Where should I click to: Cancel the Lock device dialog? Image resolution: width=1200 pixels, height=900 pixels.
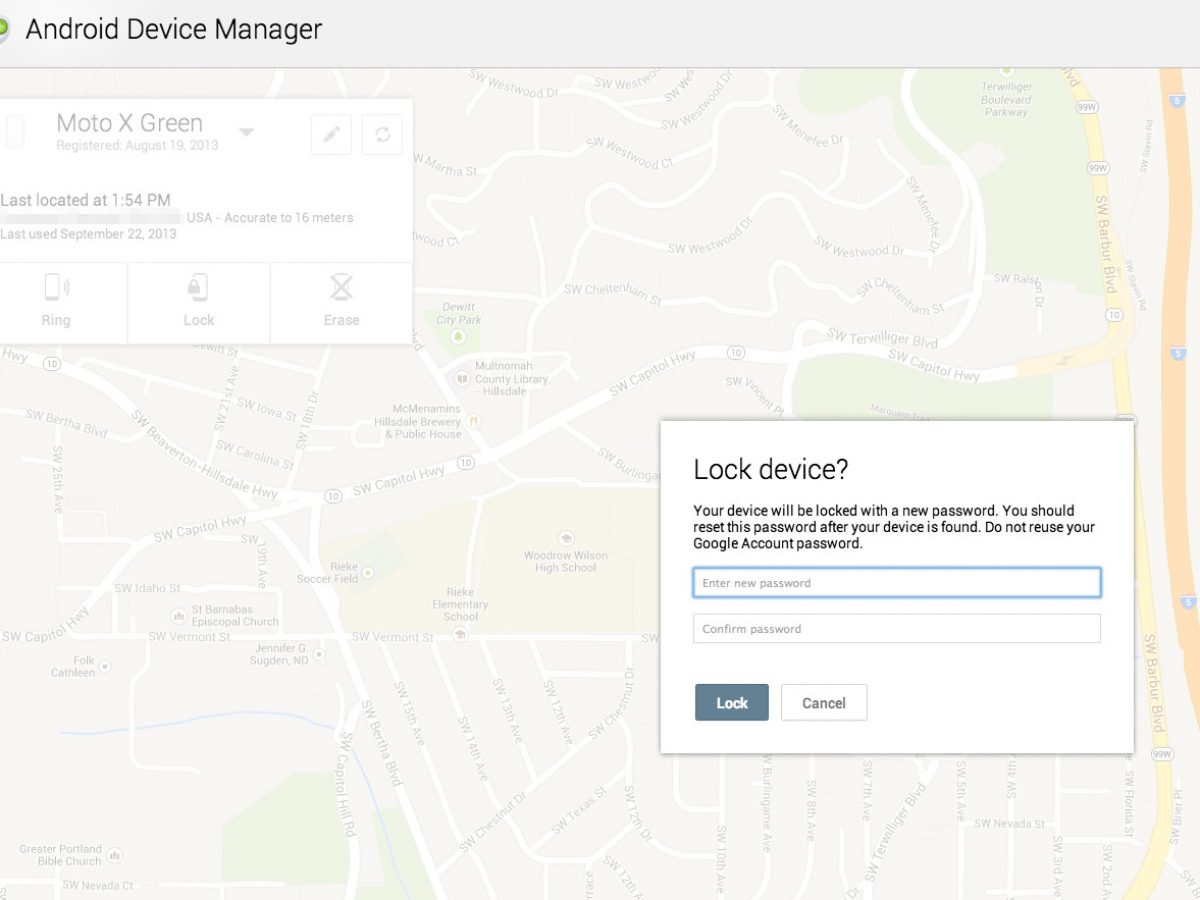(x=823, y=703)
